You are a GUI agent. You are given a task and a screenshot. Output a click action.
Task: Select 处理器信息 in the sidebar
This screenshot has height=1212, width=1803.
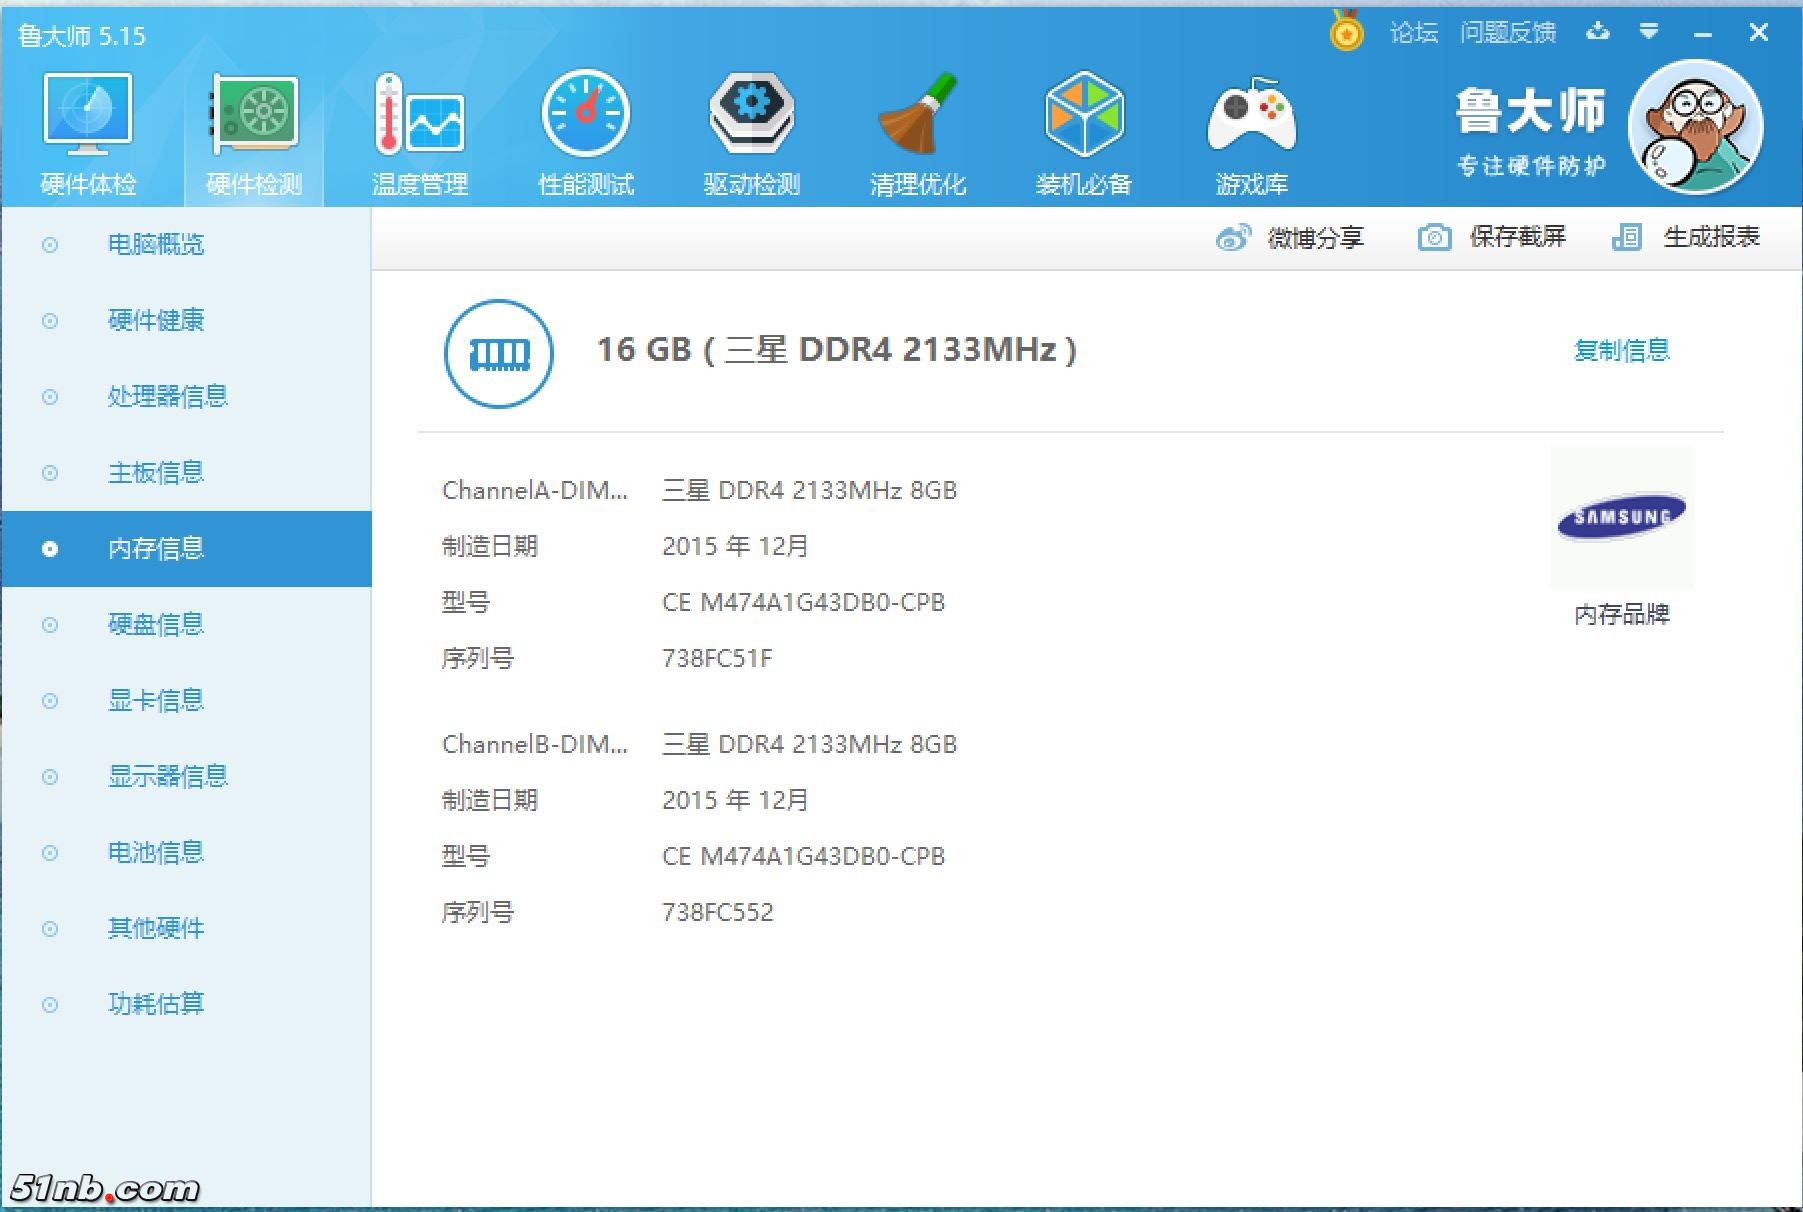pos(167,397)
